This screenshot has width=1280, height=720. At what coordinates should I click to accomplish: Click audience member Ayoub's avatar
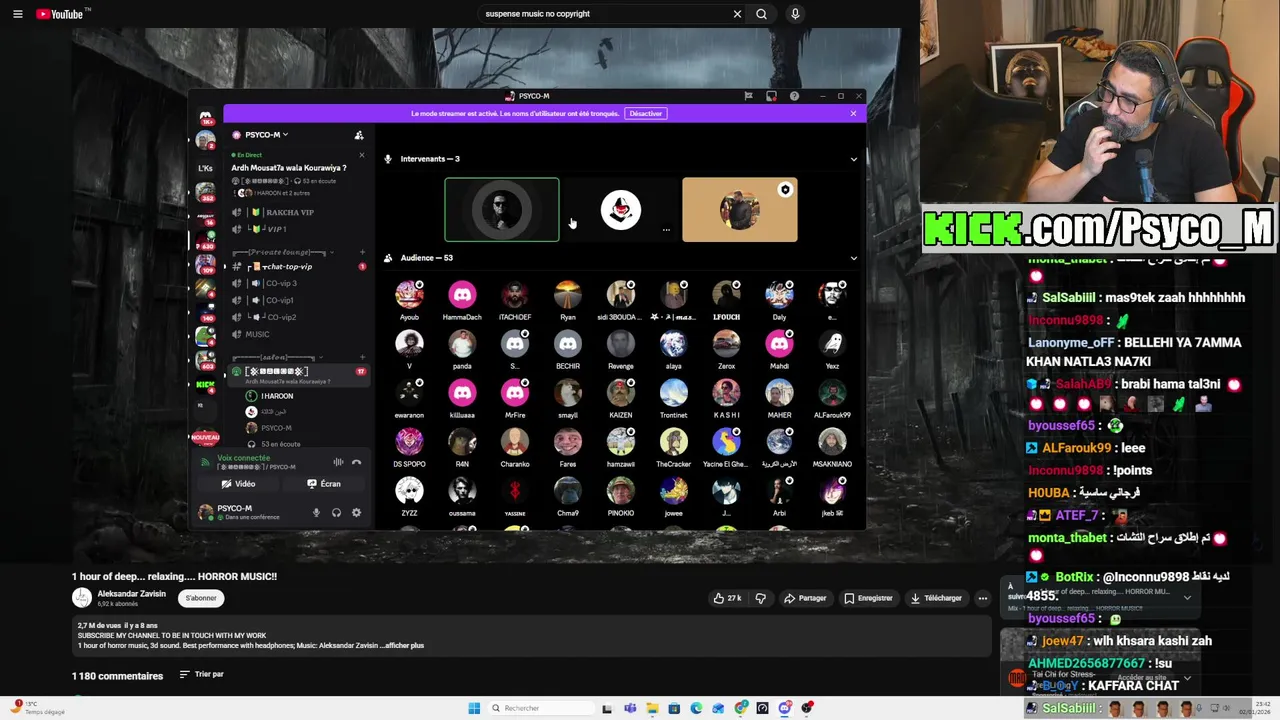click(x=409, y=294)
